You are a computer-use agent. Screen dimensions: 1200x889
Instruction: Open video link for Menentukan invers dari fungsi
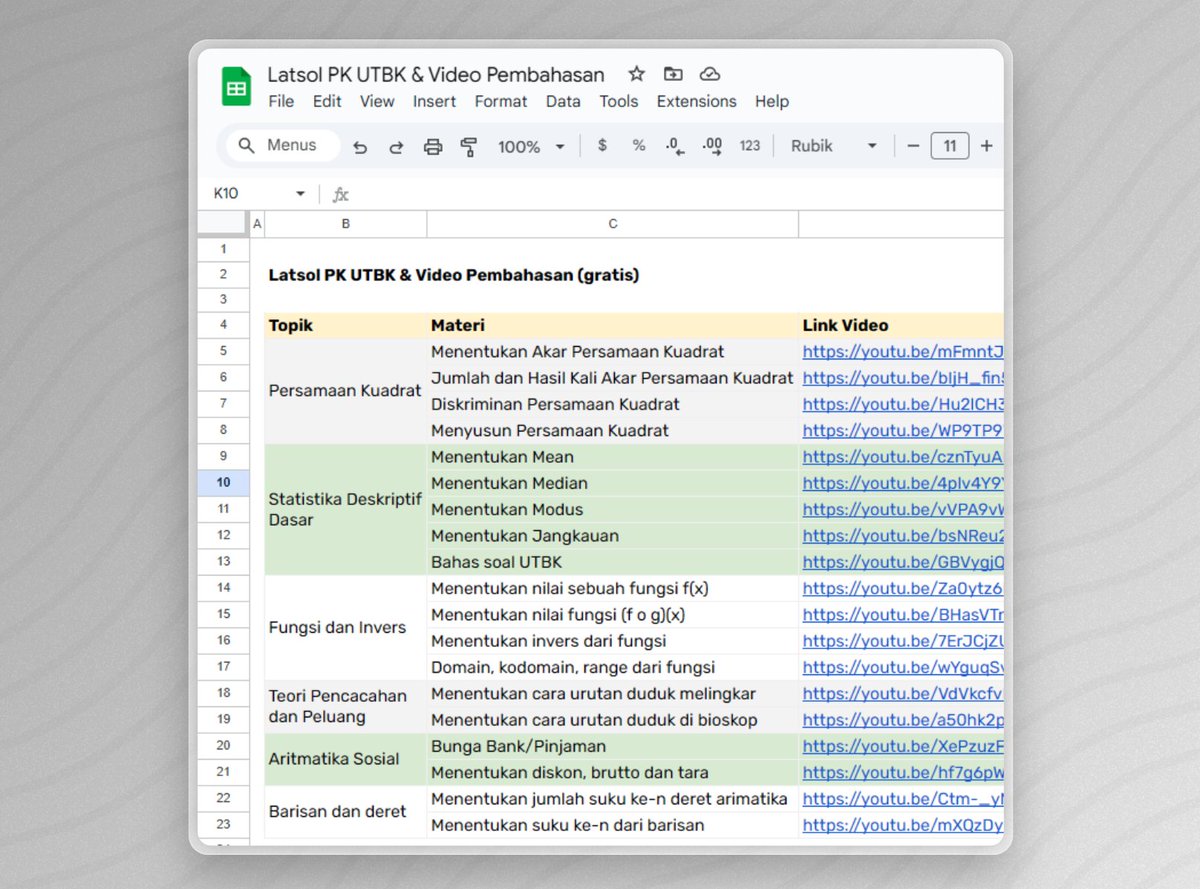pos(903,641)
